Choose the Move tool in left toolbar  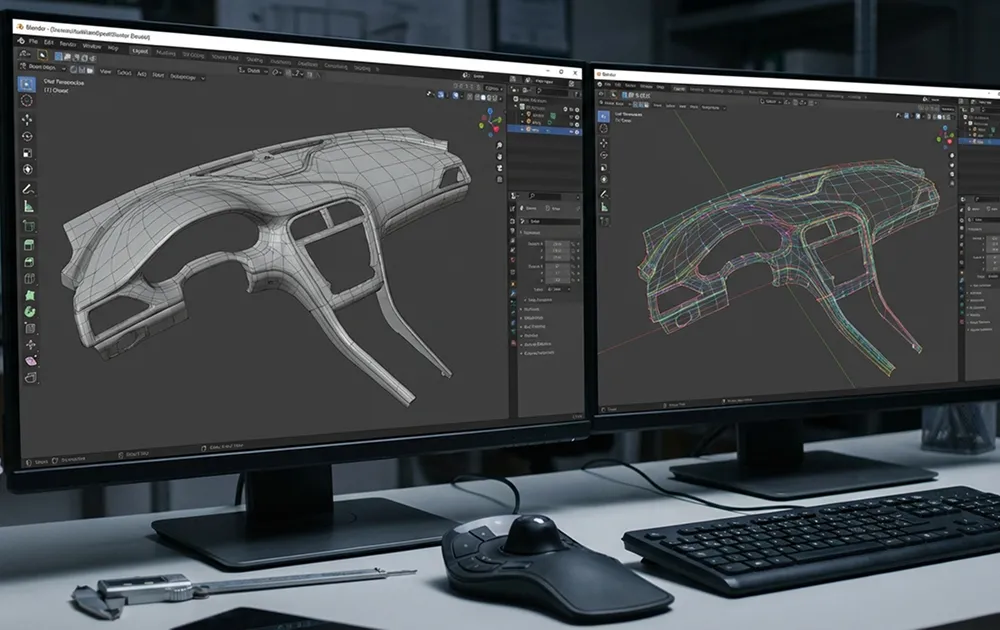coord(27,120)
